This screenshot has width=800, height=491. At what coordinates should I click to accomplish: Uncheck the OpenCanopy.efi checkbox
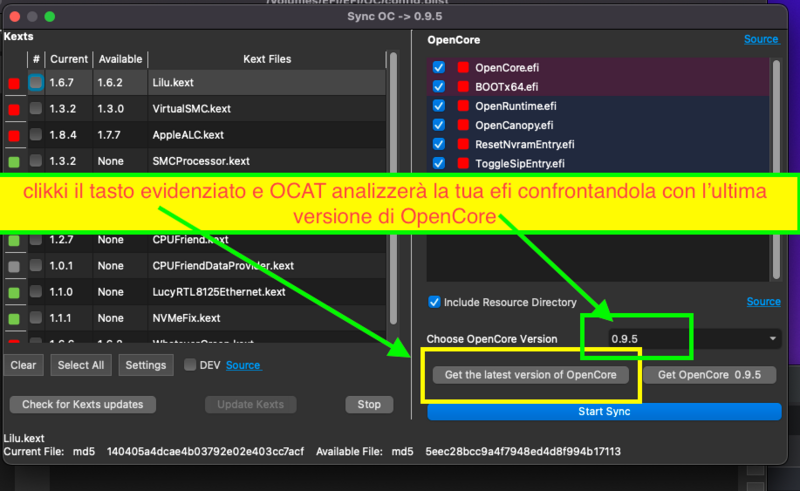439,125
